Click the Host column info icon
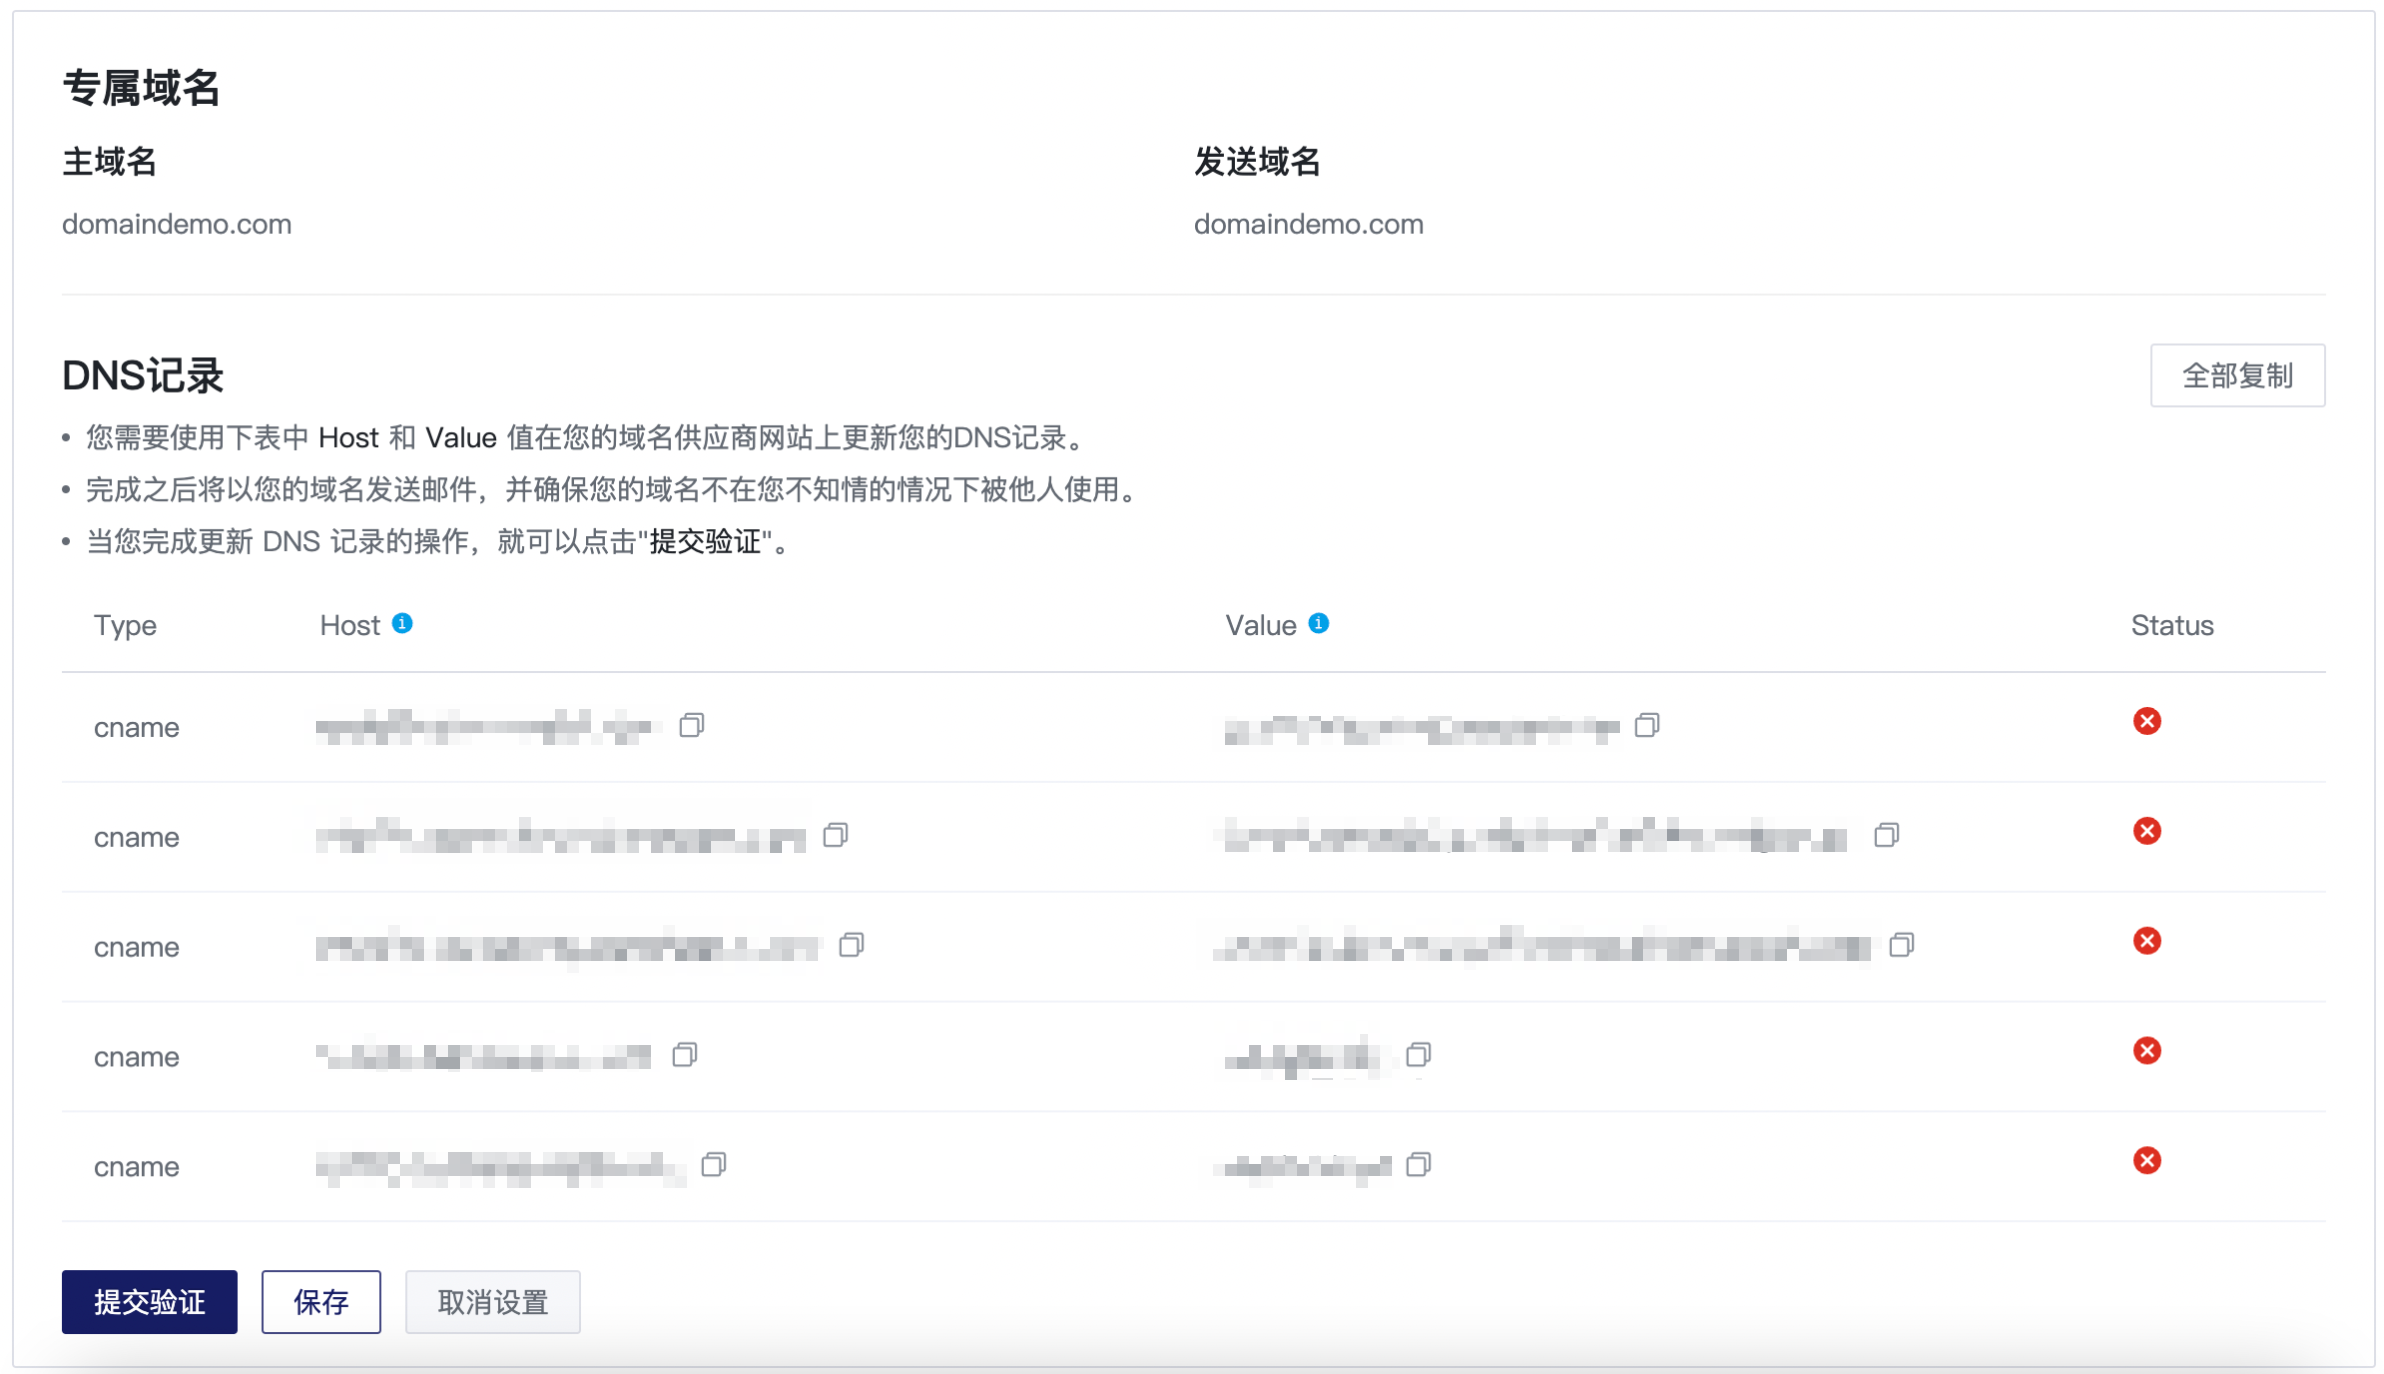This screenshot has width=2384, height=1374. point(402,624)
